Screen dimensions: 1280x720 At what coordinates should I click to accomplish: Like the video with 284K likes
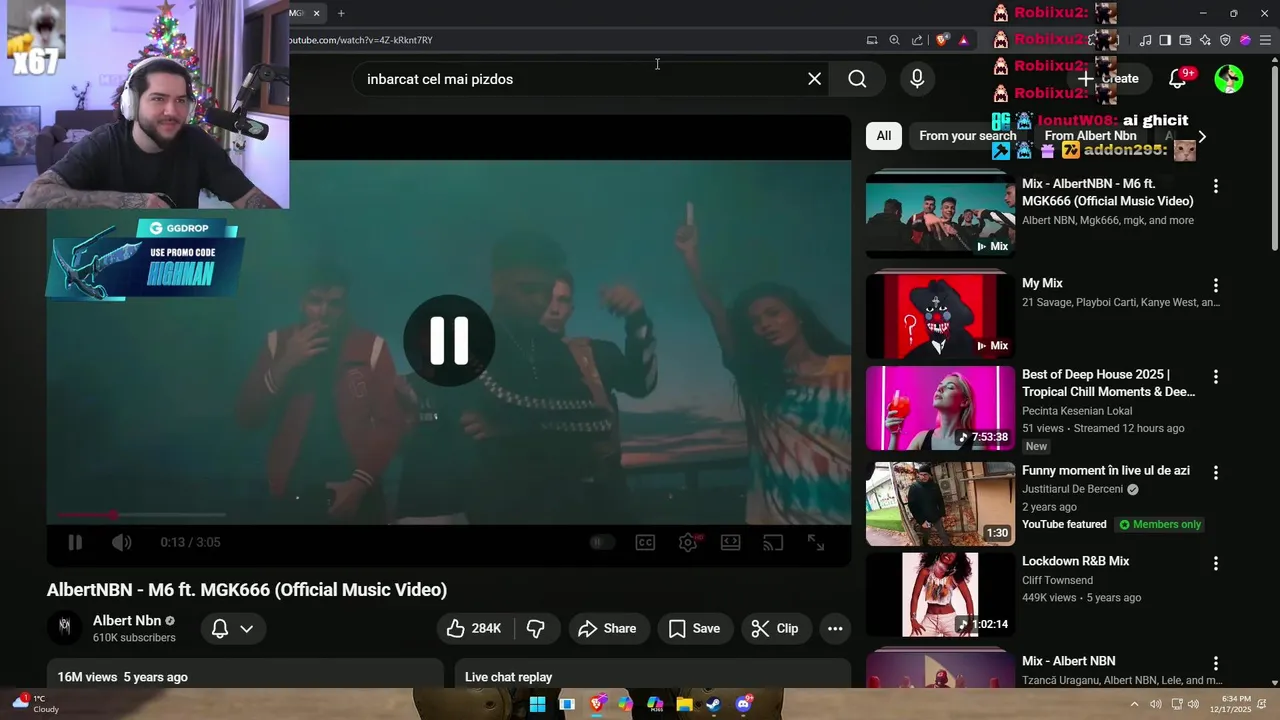[x=475, y=628]
